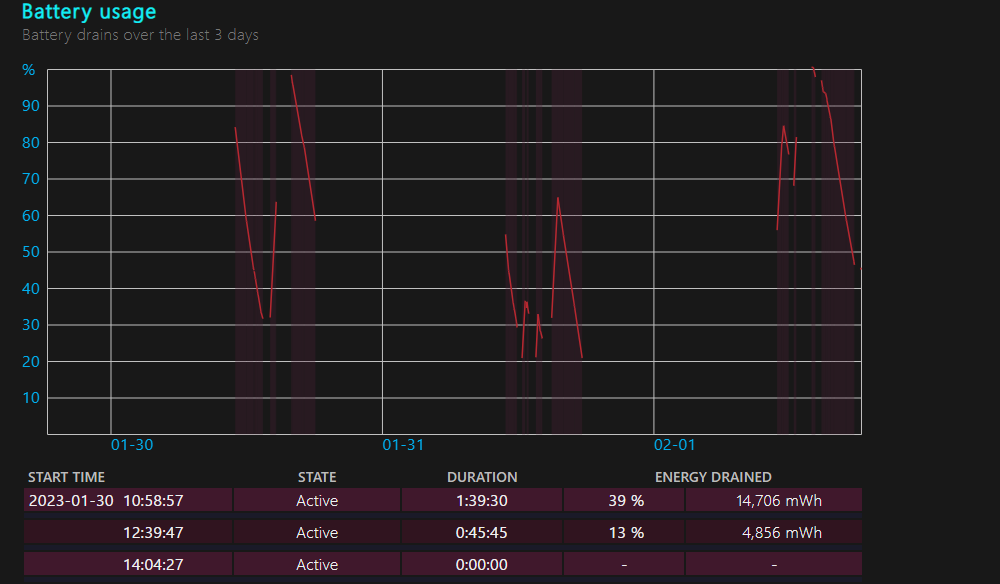1000x584 pixels.
Task: Click the 0:45:45 duration cell
Action: 482,532
